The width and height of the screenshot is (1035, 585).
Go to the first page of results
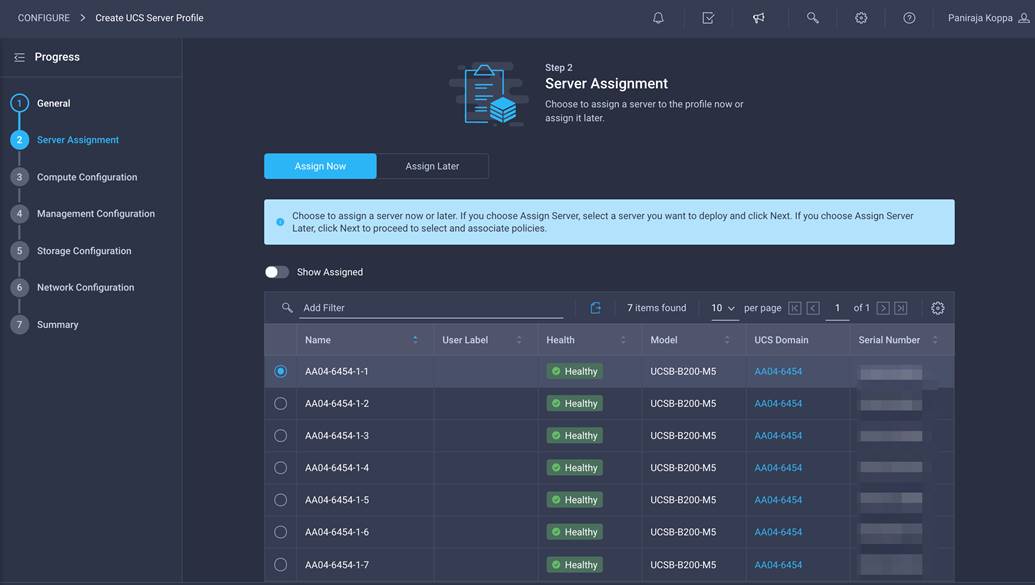point(795,308)
